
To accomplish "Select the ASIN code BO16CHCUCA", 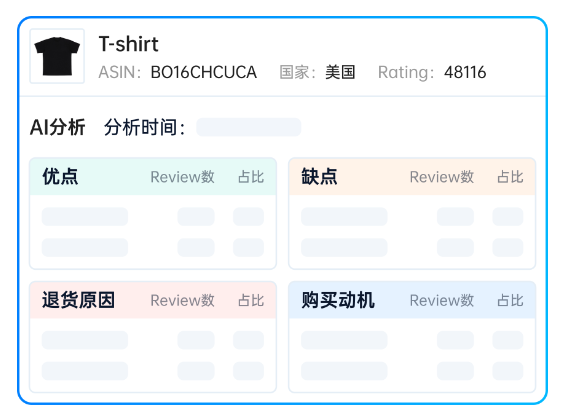I will click(204, 72).
